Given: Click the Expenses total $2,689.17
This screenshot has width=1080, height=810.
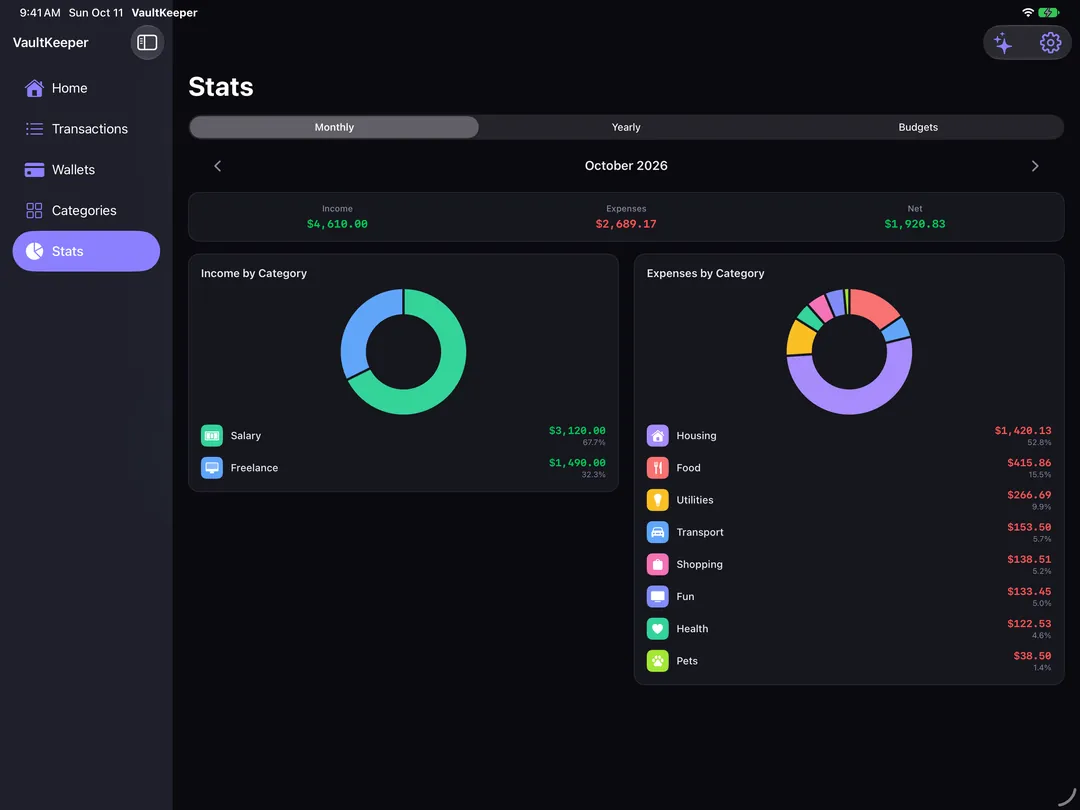Looking at the screenshot, I should 626,224.
